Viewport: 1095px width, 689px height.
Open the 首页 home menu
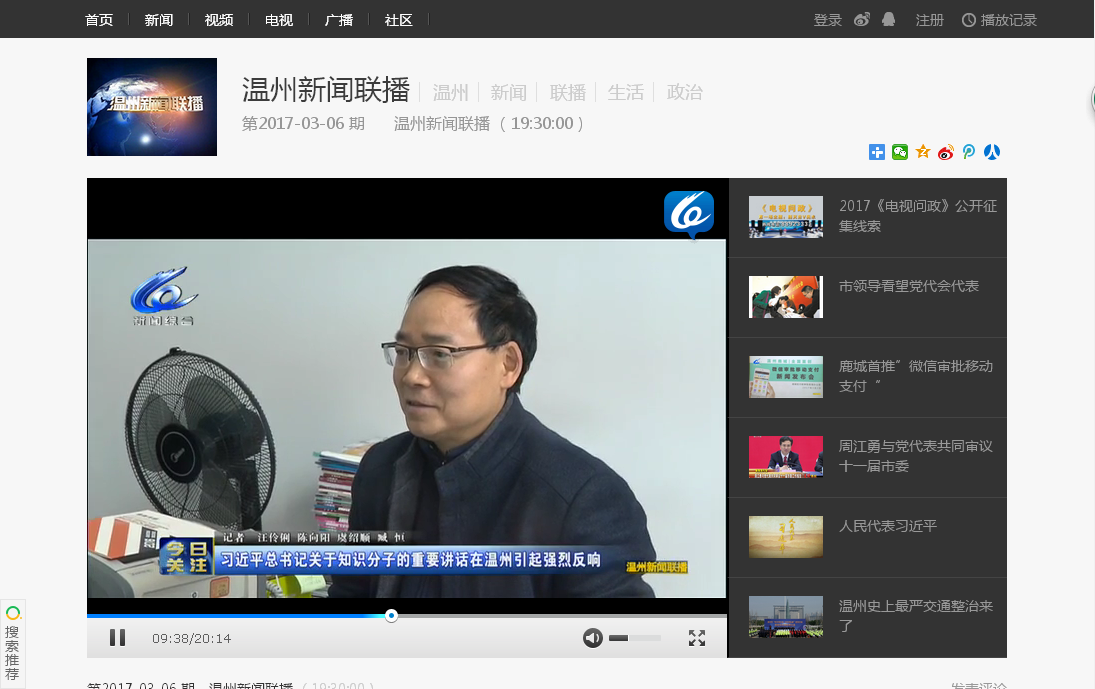(98, 20)
